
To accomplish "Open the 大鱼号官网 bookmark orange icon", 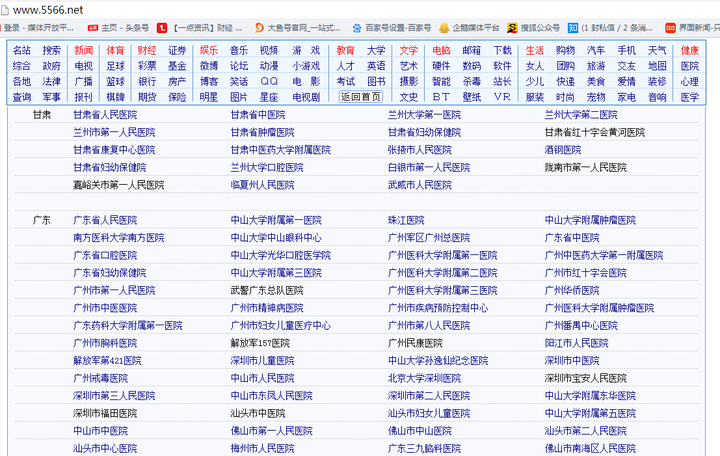I will (x=259, y=28).
